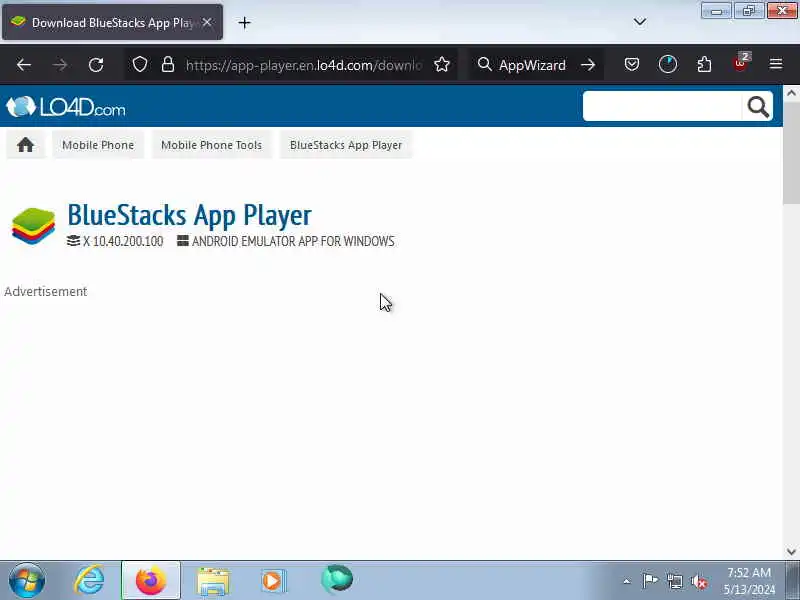Open Windows Media Player taskbar icon
The width and height of the screenshot is (800, 600).
274,581
